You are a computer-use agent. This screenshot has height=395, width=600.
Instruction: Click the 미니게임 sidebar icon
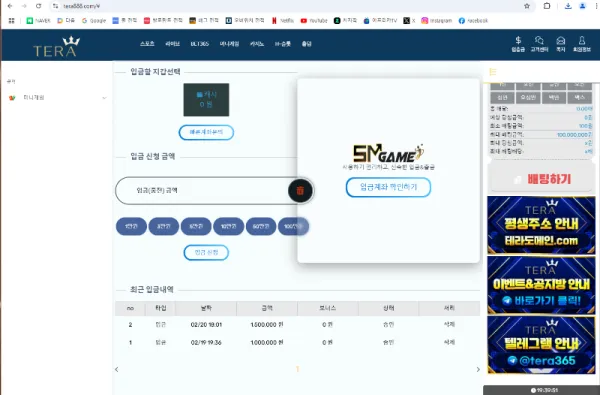coord(12,98)
